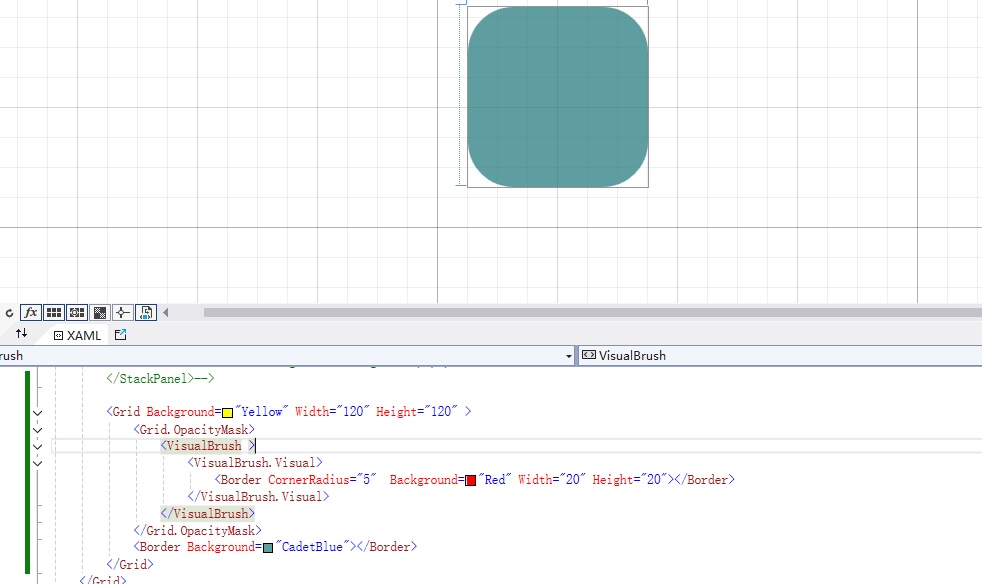
Task: Click the Border Width="20" attribute
Action: [552, 479]
